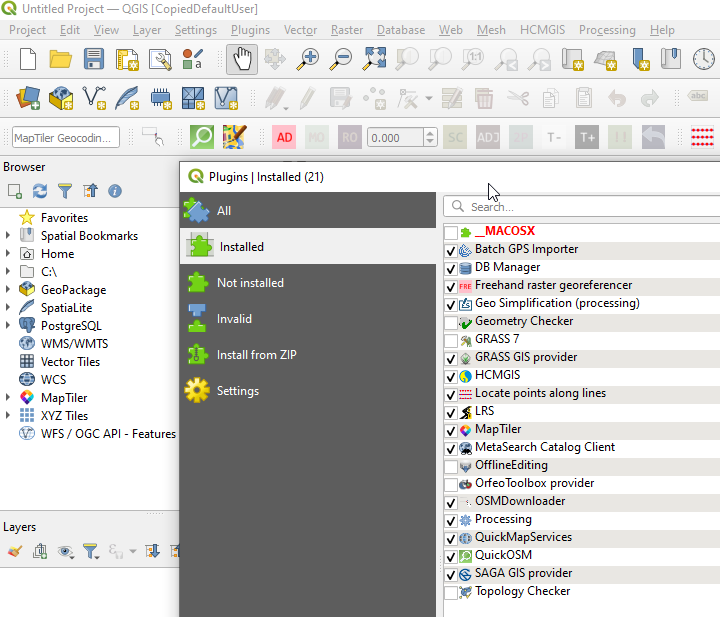Expand the C:\ drive node
This screenshot has height=617, width=720.
[x=8, y=271]
